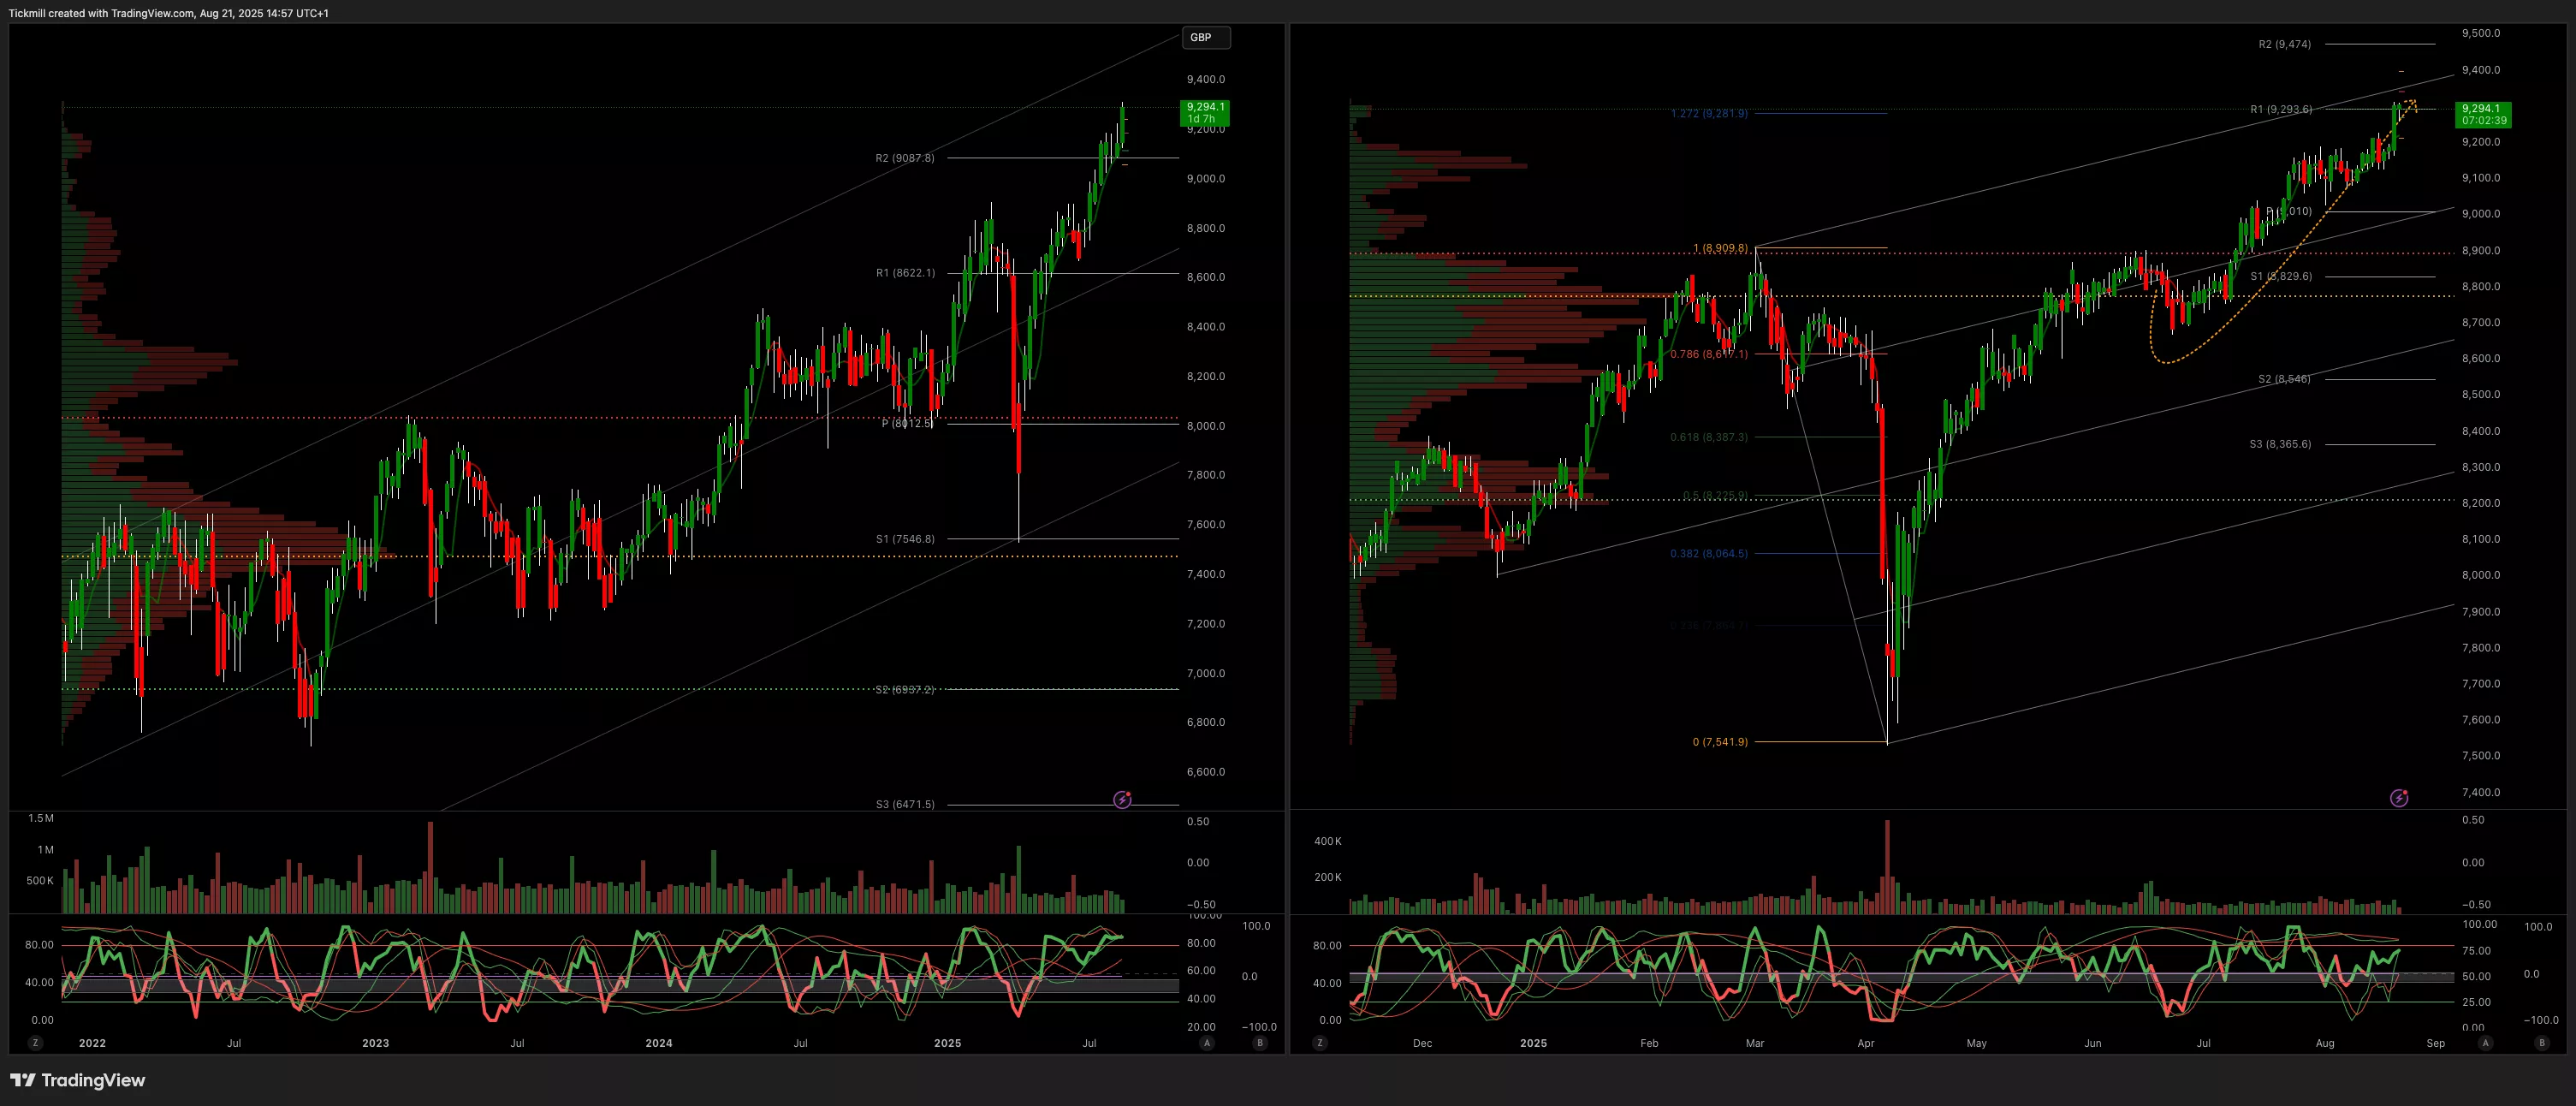2576x1106 pixels.
Task: Click the Z timezone icon on right chart
Action: (x=1320, y=1043)
